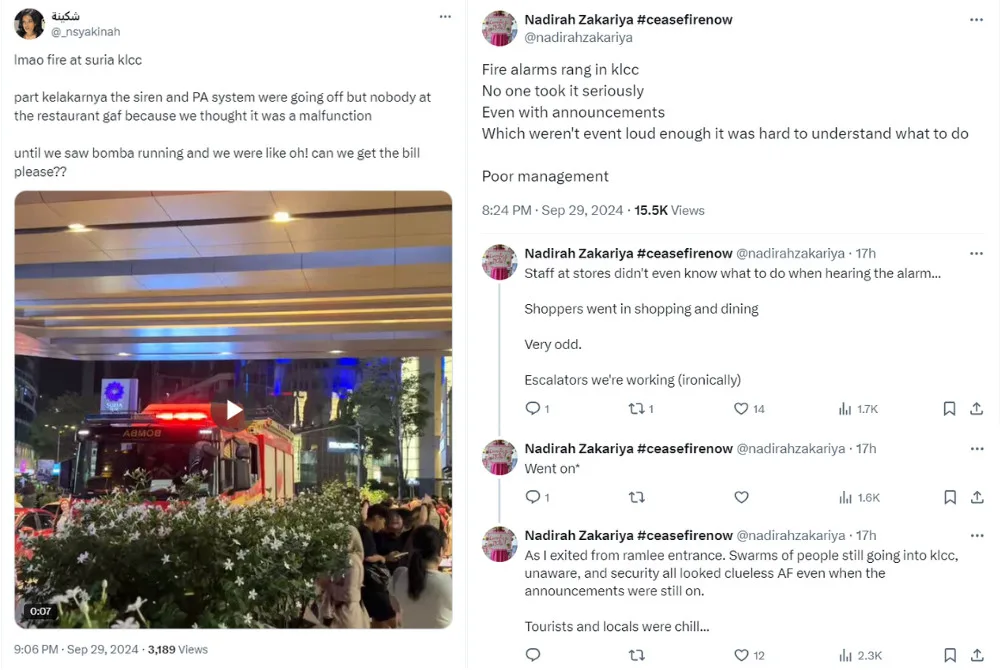Like the 'Went on*' tweet
Screen dimensions: 1000x670
point(741,497)
